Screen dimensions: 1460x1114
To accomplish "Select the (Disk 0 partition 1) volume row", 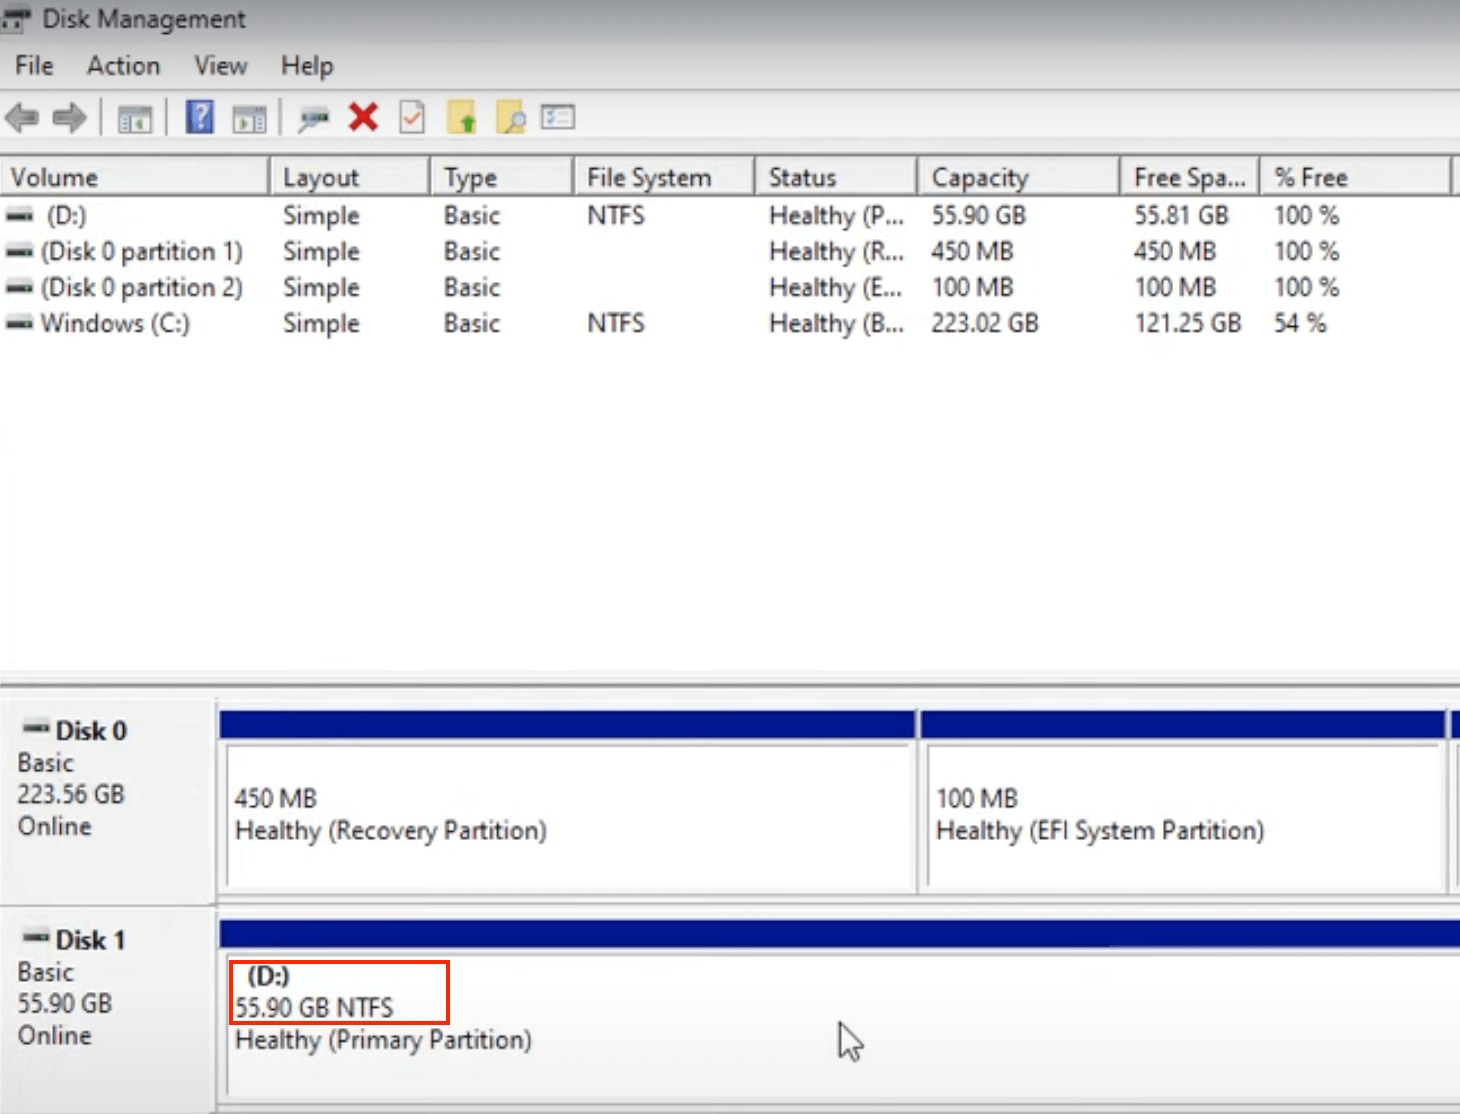I will (730, 251).
